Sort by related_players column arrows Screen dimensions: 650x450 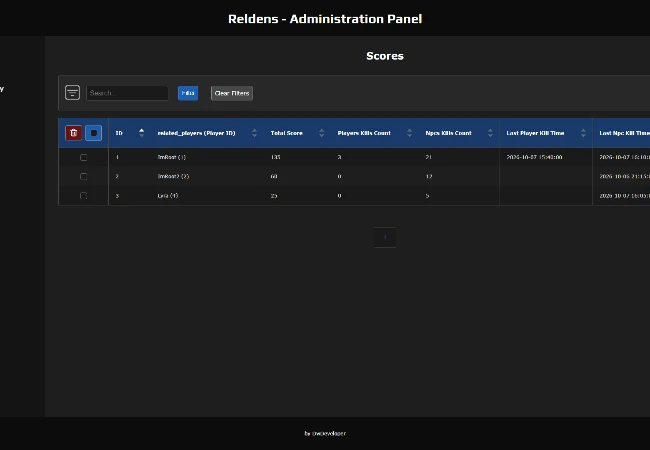[254, 133]
